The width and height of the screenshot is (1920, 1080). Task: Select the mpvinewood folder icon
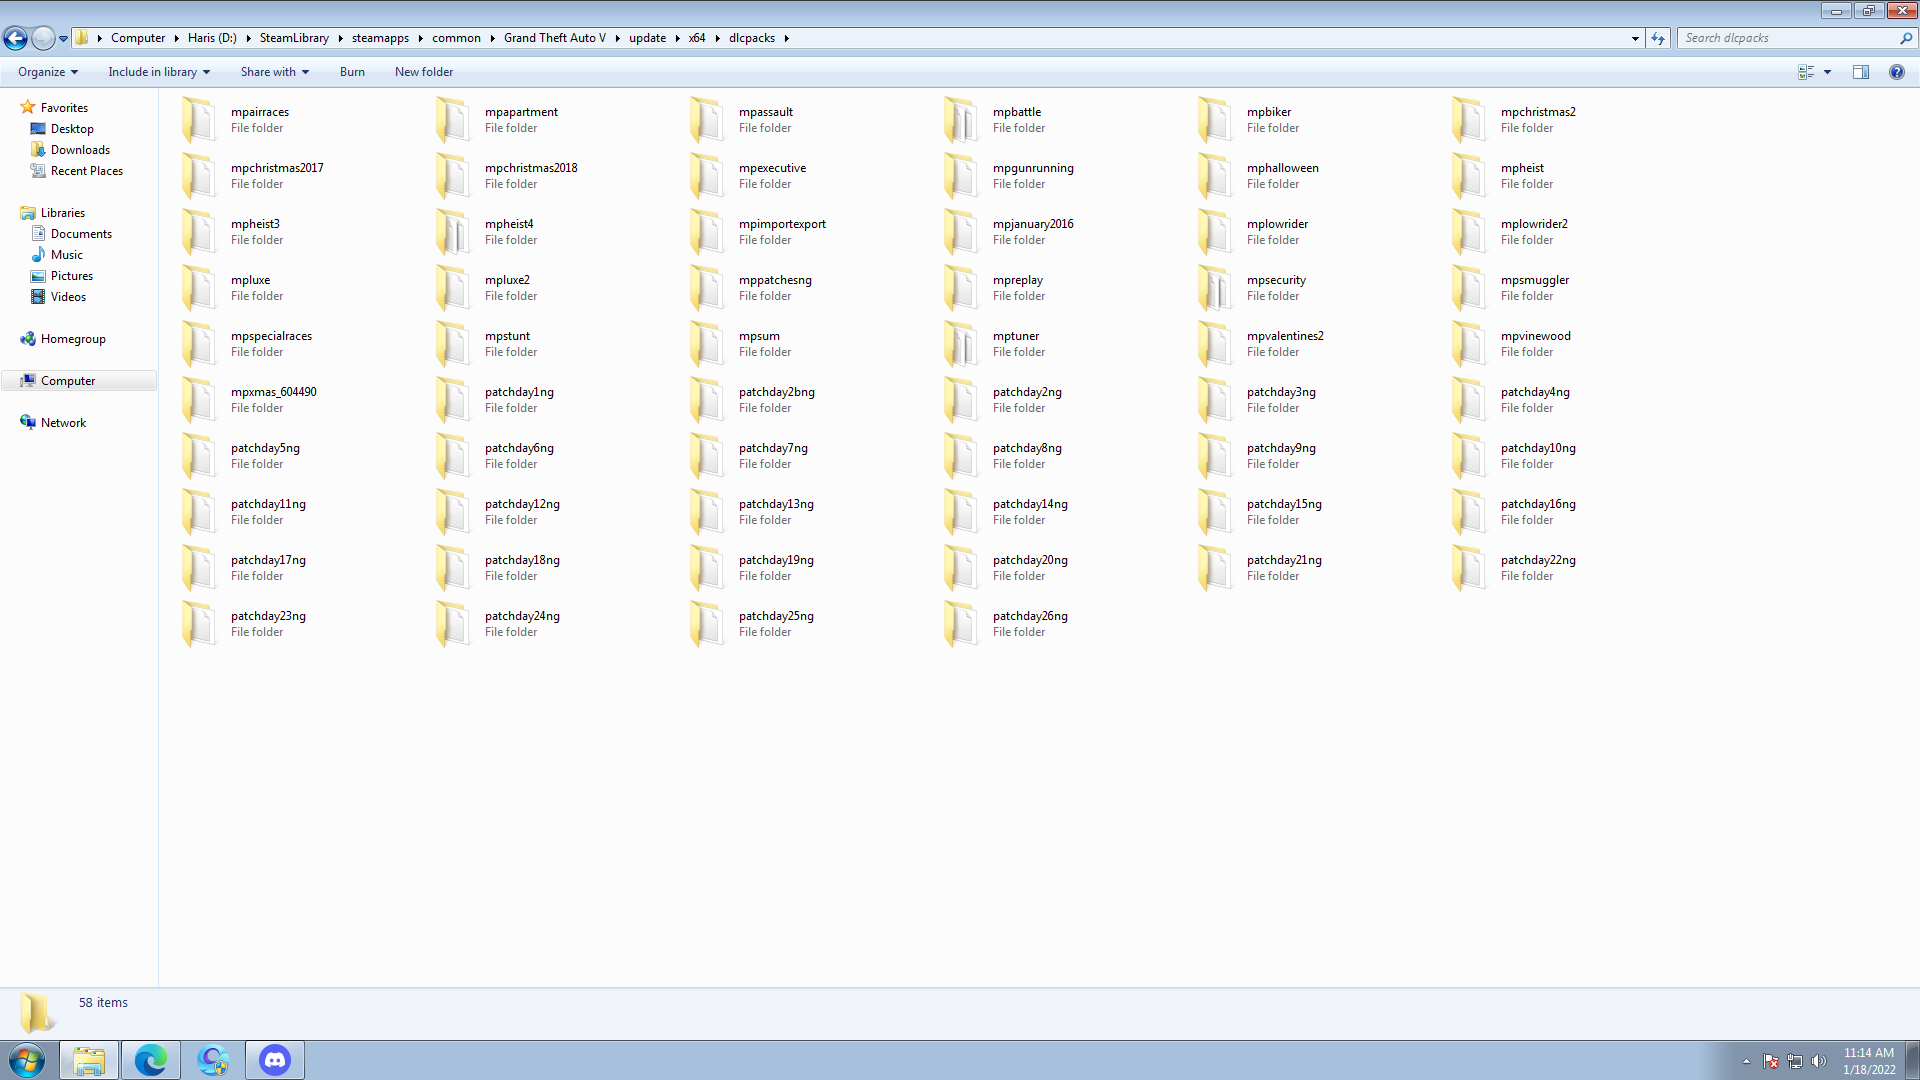(1469, 344)
